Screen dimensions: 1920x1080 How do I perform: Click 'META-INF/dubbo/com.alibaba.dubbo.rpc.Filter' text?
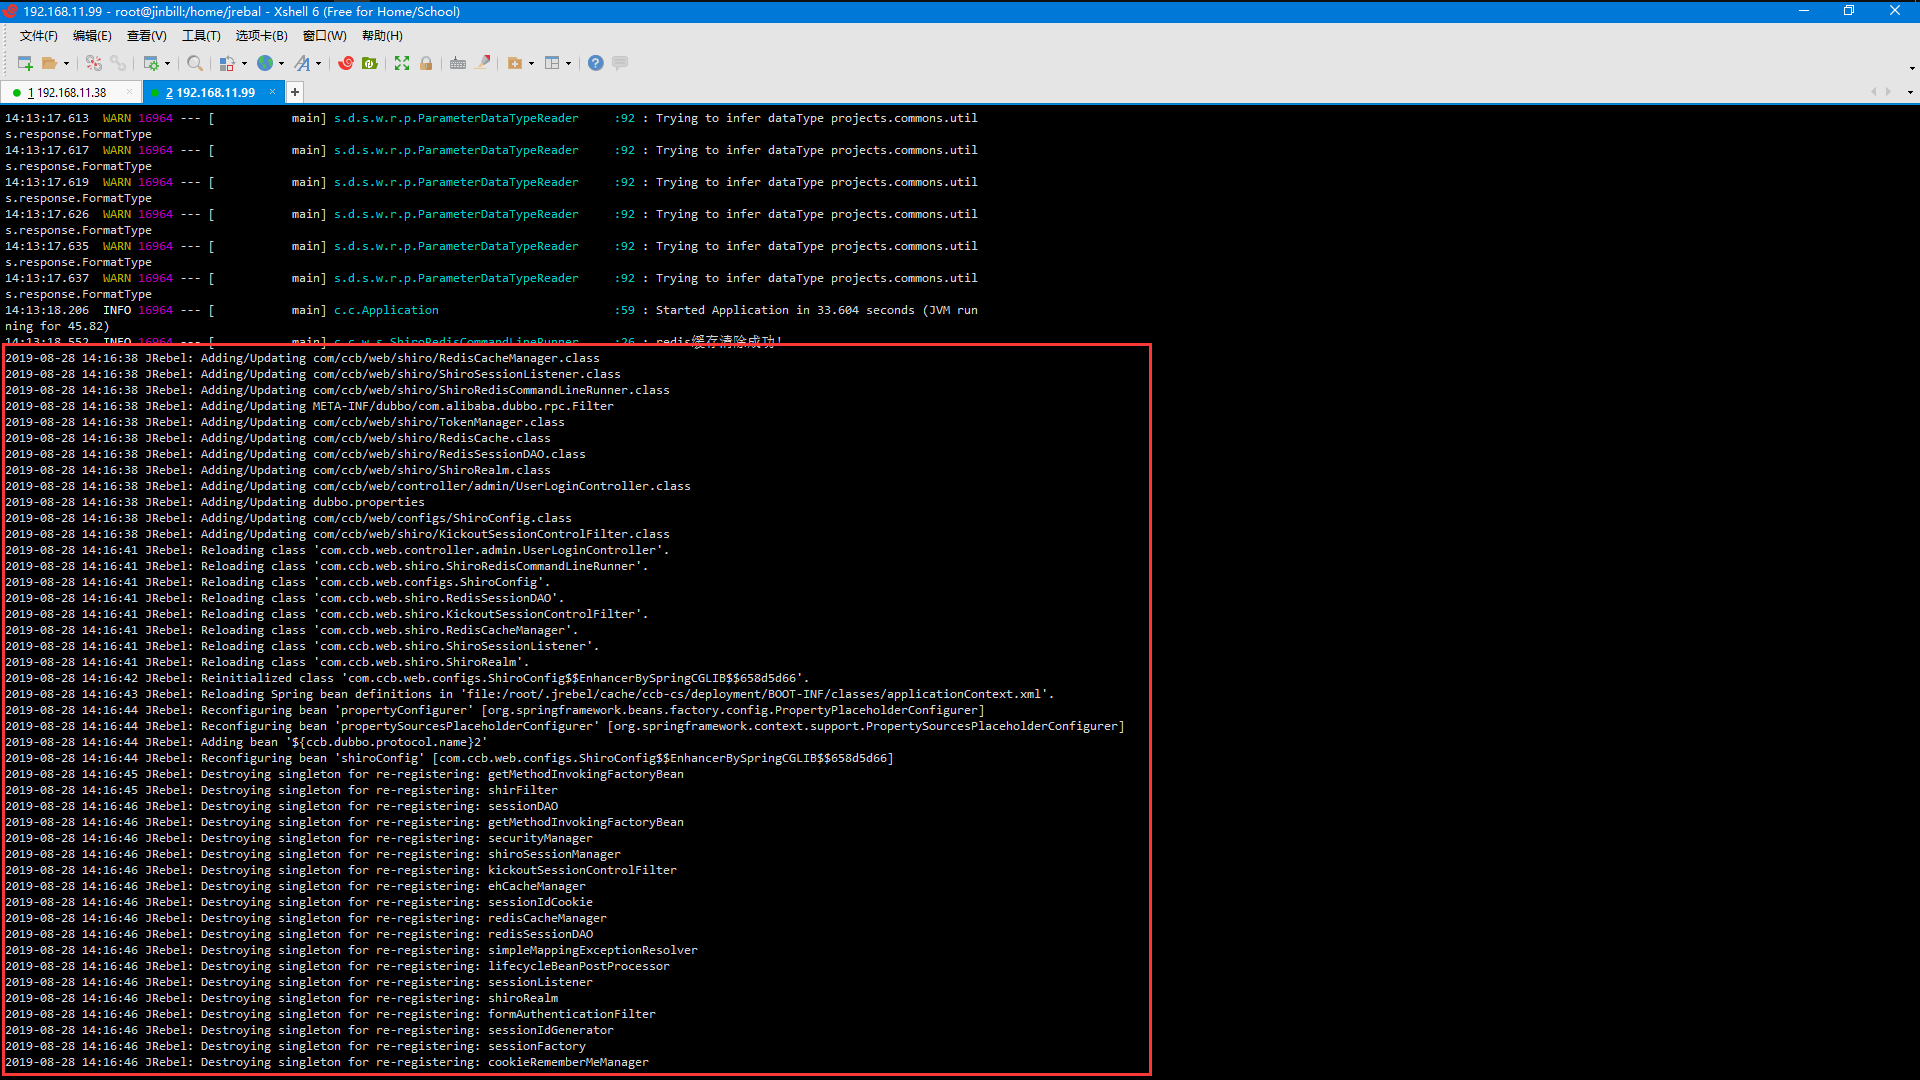[x=463, y=406]
